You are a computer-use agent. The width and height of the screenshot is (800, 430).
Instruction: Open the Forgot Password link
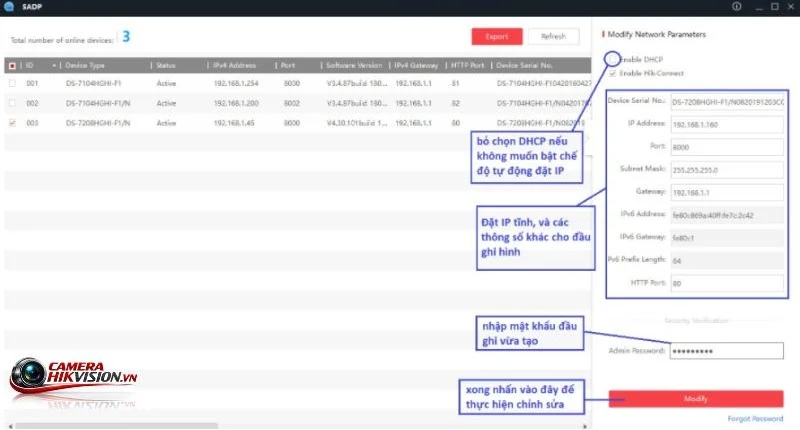coord(755,419)
